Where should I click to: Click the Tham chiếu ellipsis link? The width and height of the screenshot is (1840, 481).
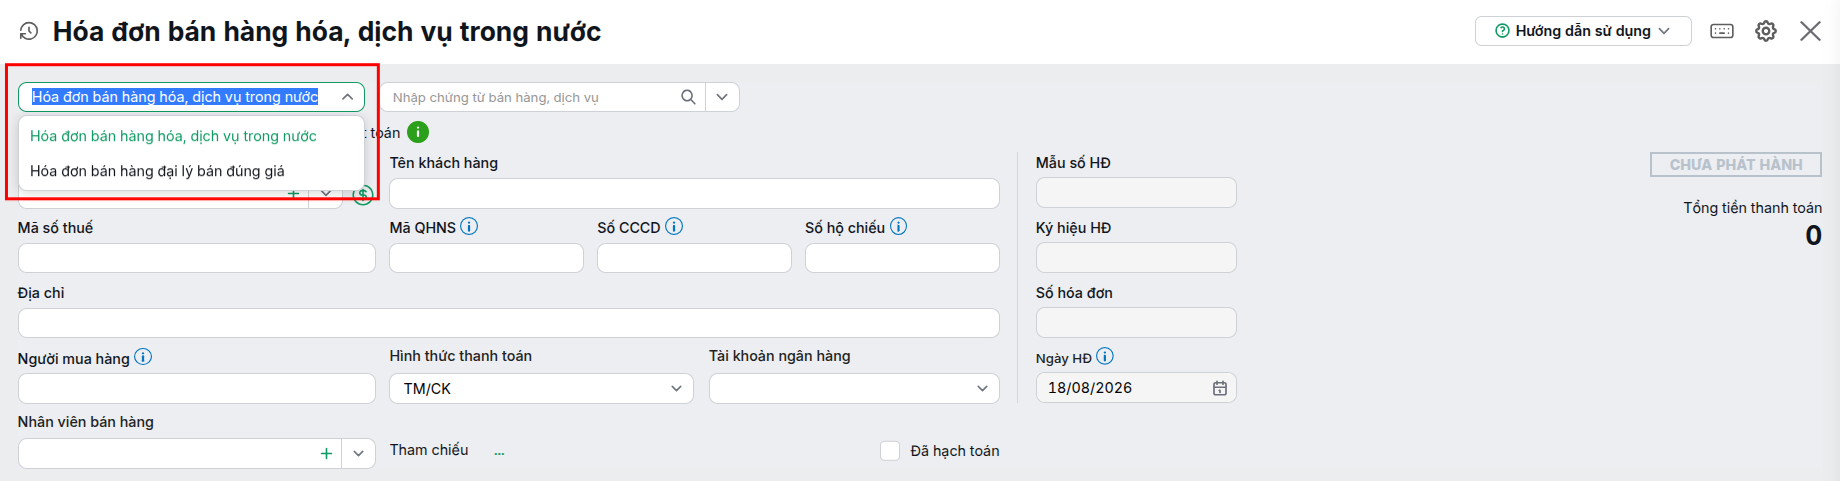(x=499, y=452)
